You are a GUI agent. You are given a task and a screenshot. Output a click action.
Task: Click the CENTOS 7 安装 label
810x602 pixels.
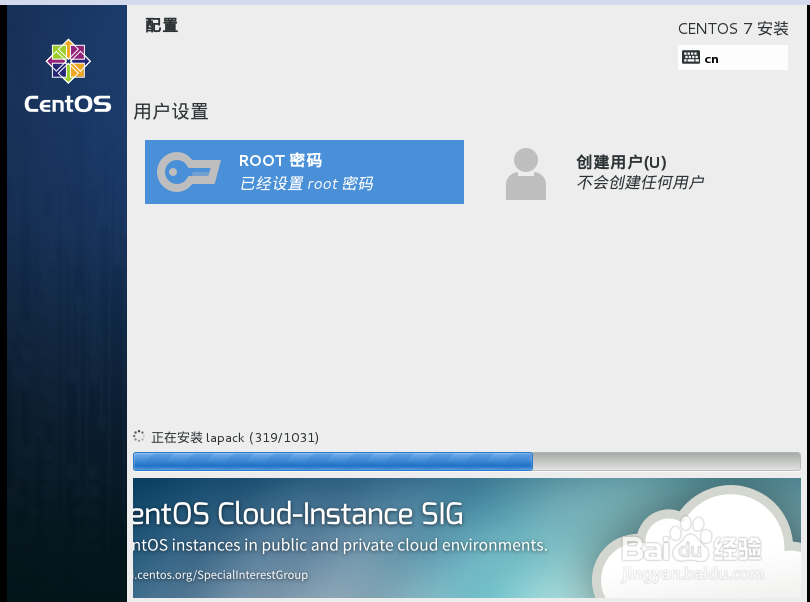(x=733, y=28)
